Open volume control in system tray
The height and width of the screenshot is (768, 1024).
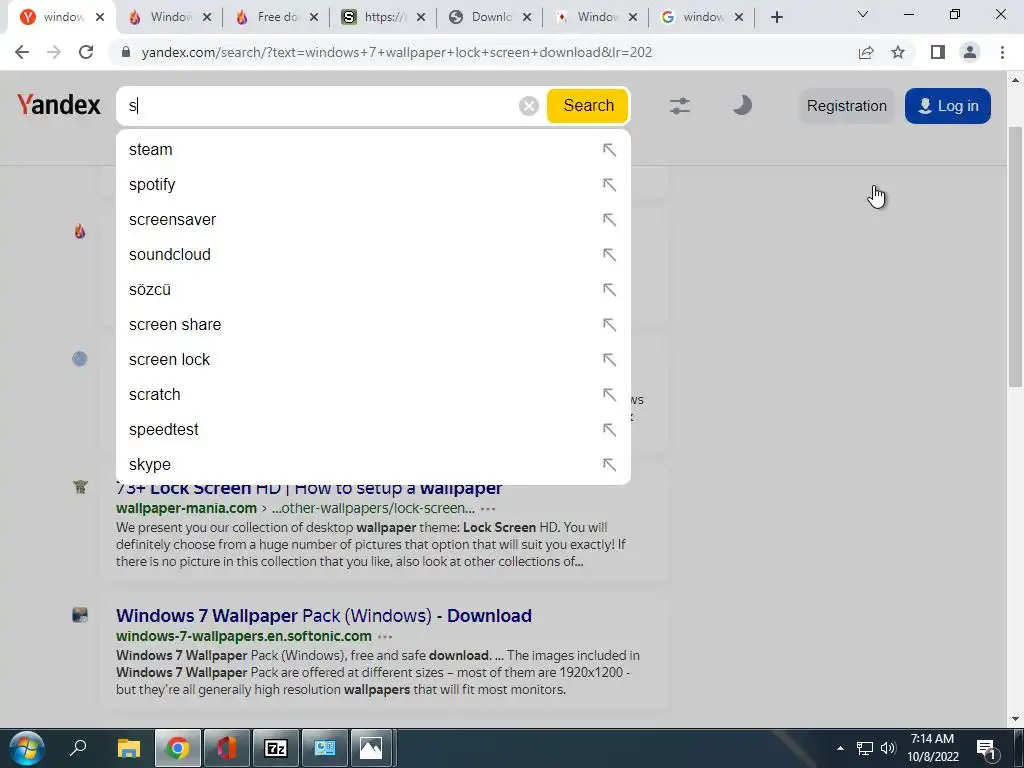coord(888,748)
